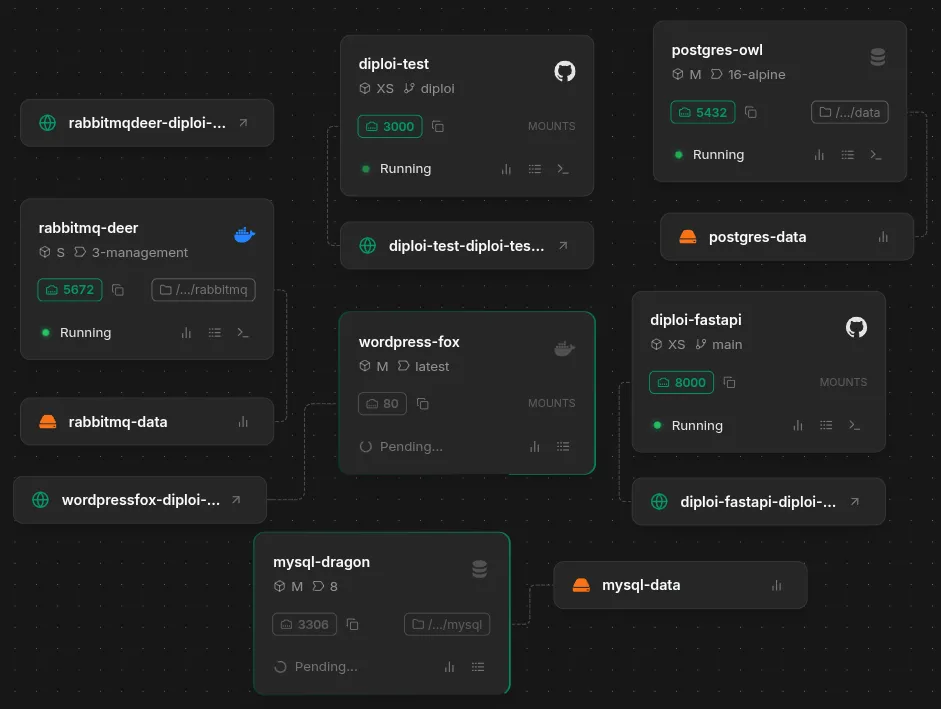Click the database icon on postgres-owl
The image size is (941, 709).
pyautogui.click(x=877, y=57)
